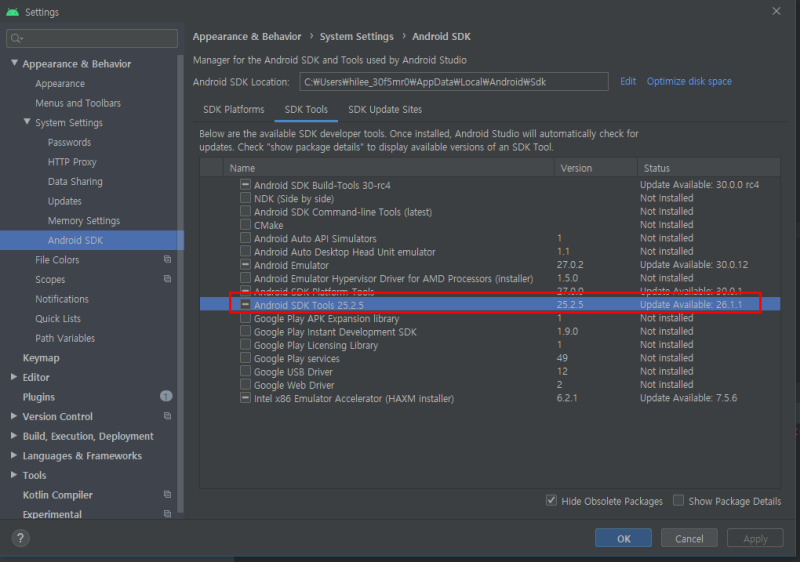Expand the Editor tree node
Viewport: 800px width, 562px height.
click(14, 377)
